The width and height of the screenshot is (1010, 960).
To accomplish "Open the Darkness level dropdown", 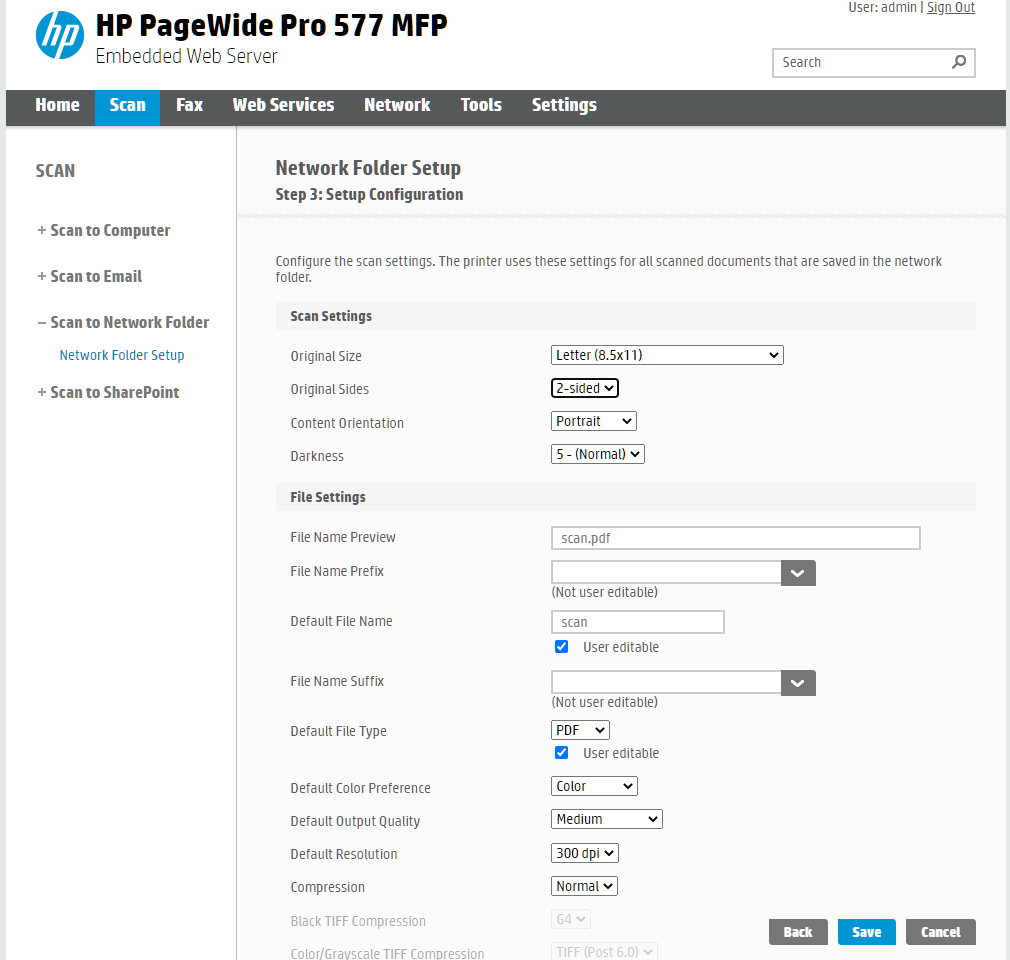I will 597,453.
